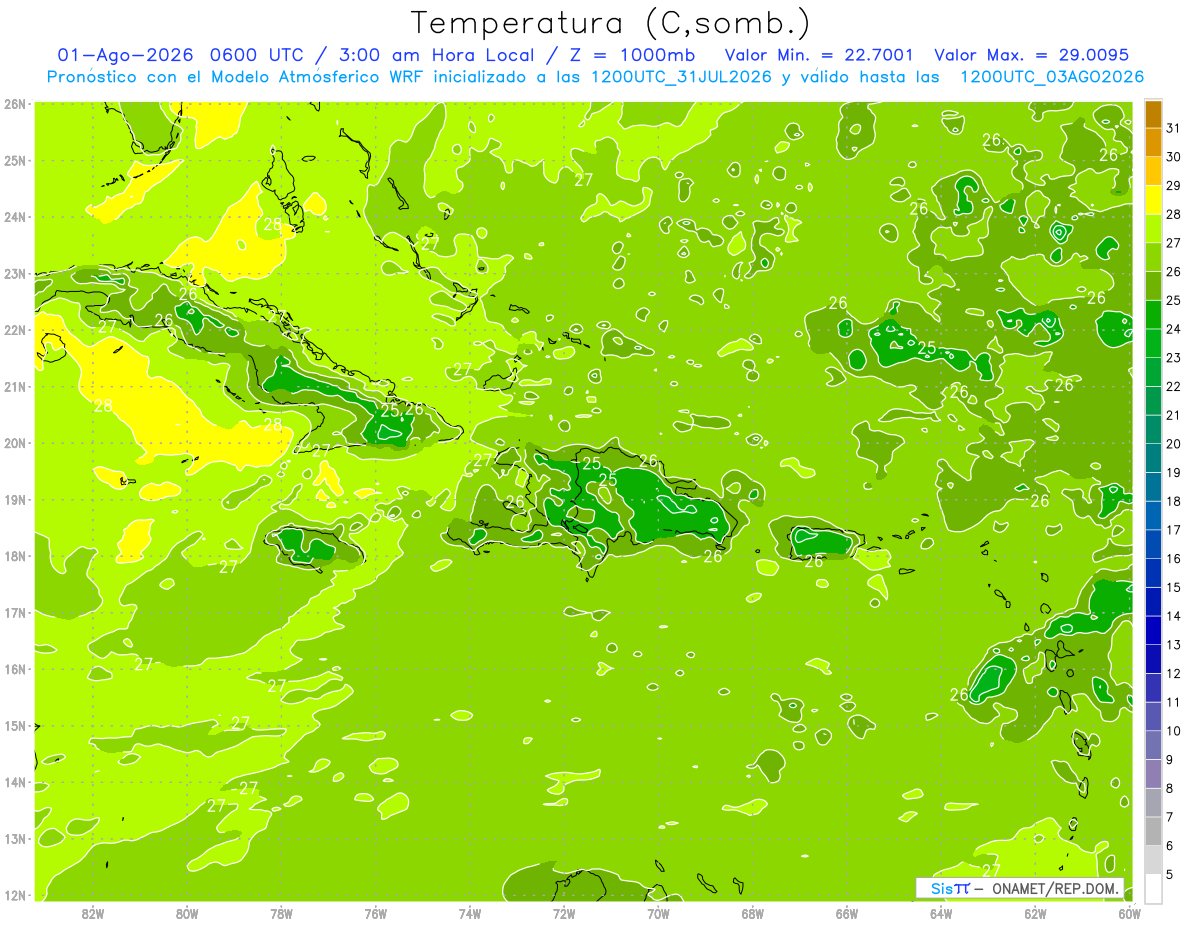Click the '30' value on color scale
Screen dimensions: 1200x927
pyautogui.click(x=1174, y=157)
